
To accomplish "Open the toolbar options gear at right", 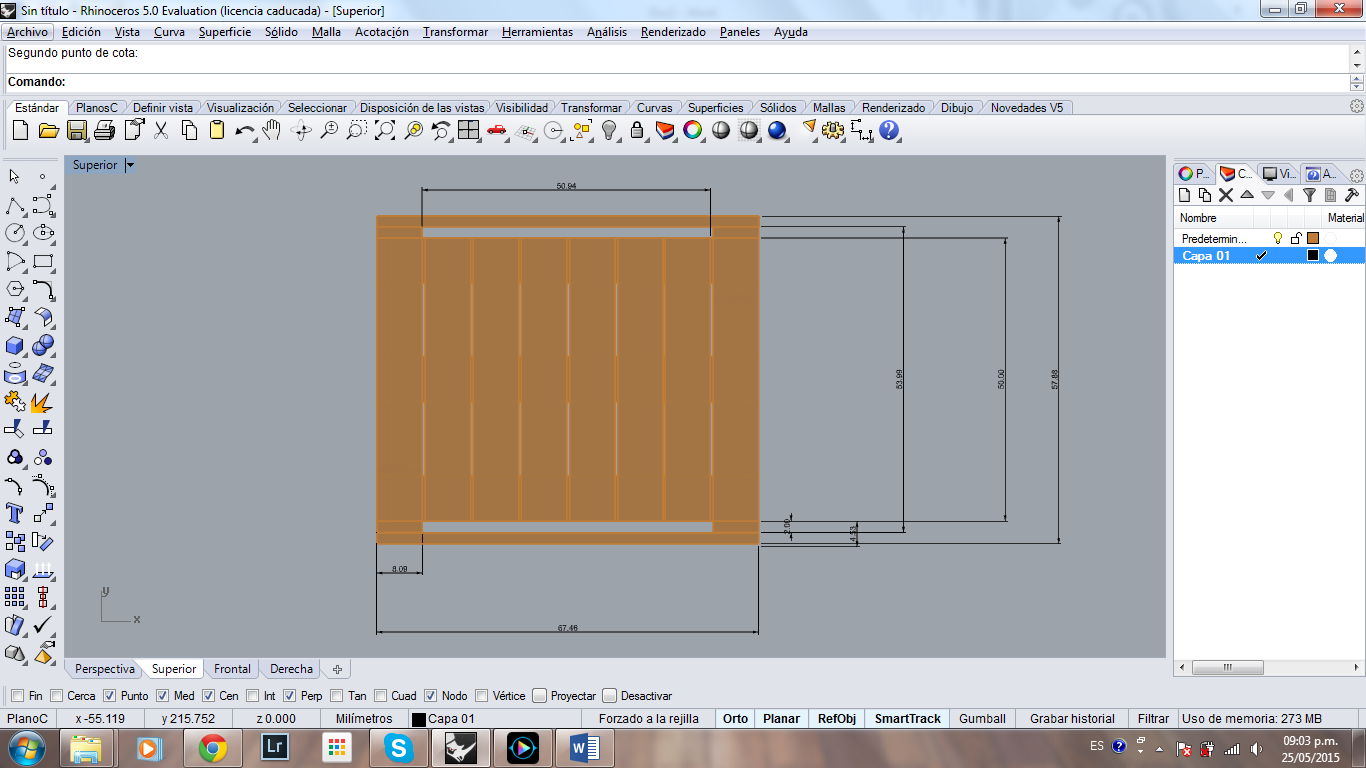I will (x=1357, y=106).
